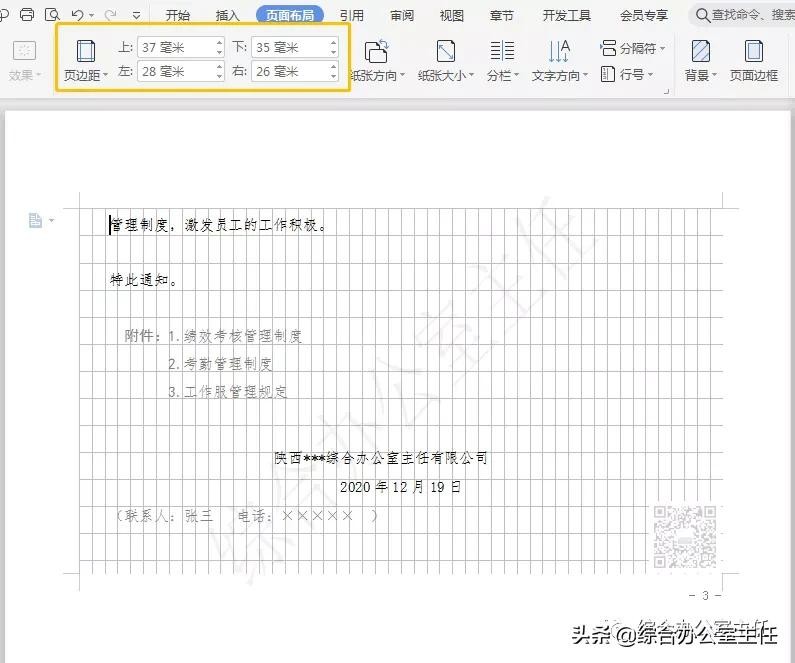Click the 右 right margin input field
Image resolution: width=795 pixels, height=663 pixels.
pos(289,71)
